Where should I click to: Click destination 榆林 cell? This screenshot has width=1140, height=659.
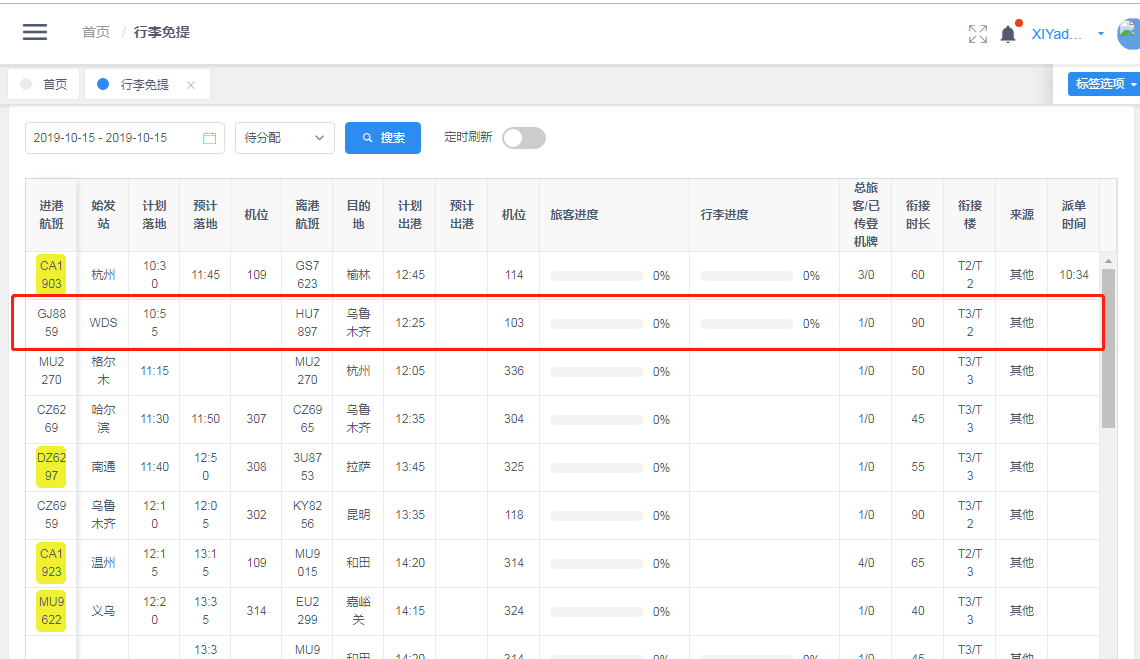pos(358,275)
